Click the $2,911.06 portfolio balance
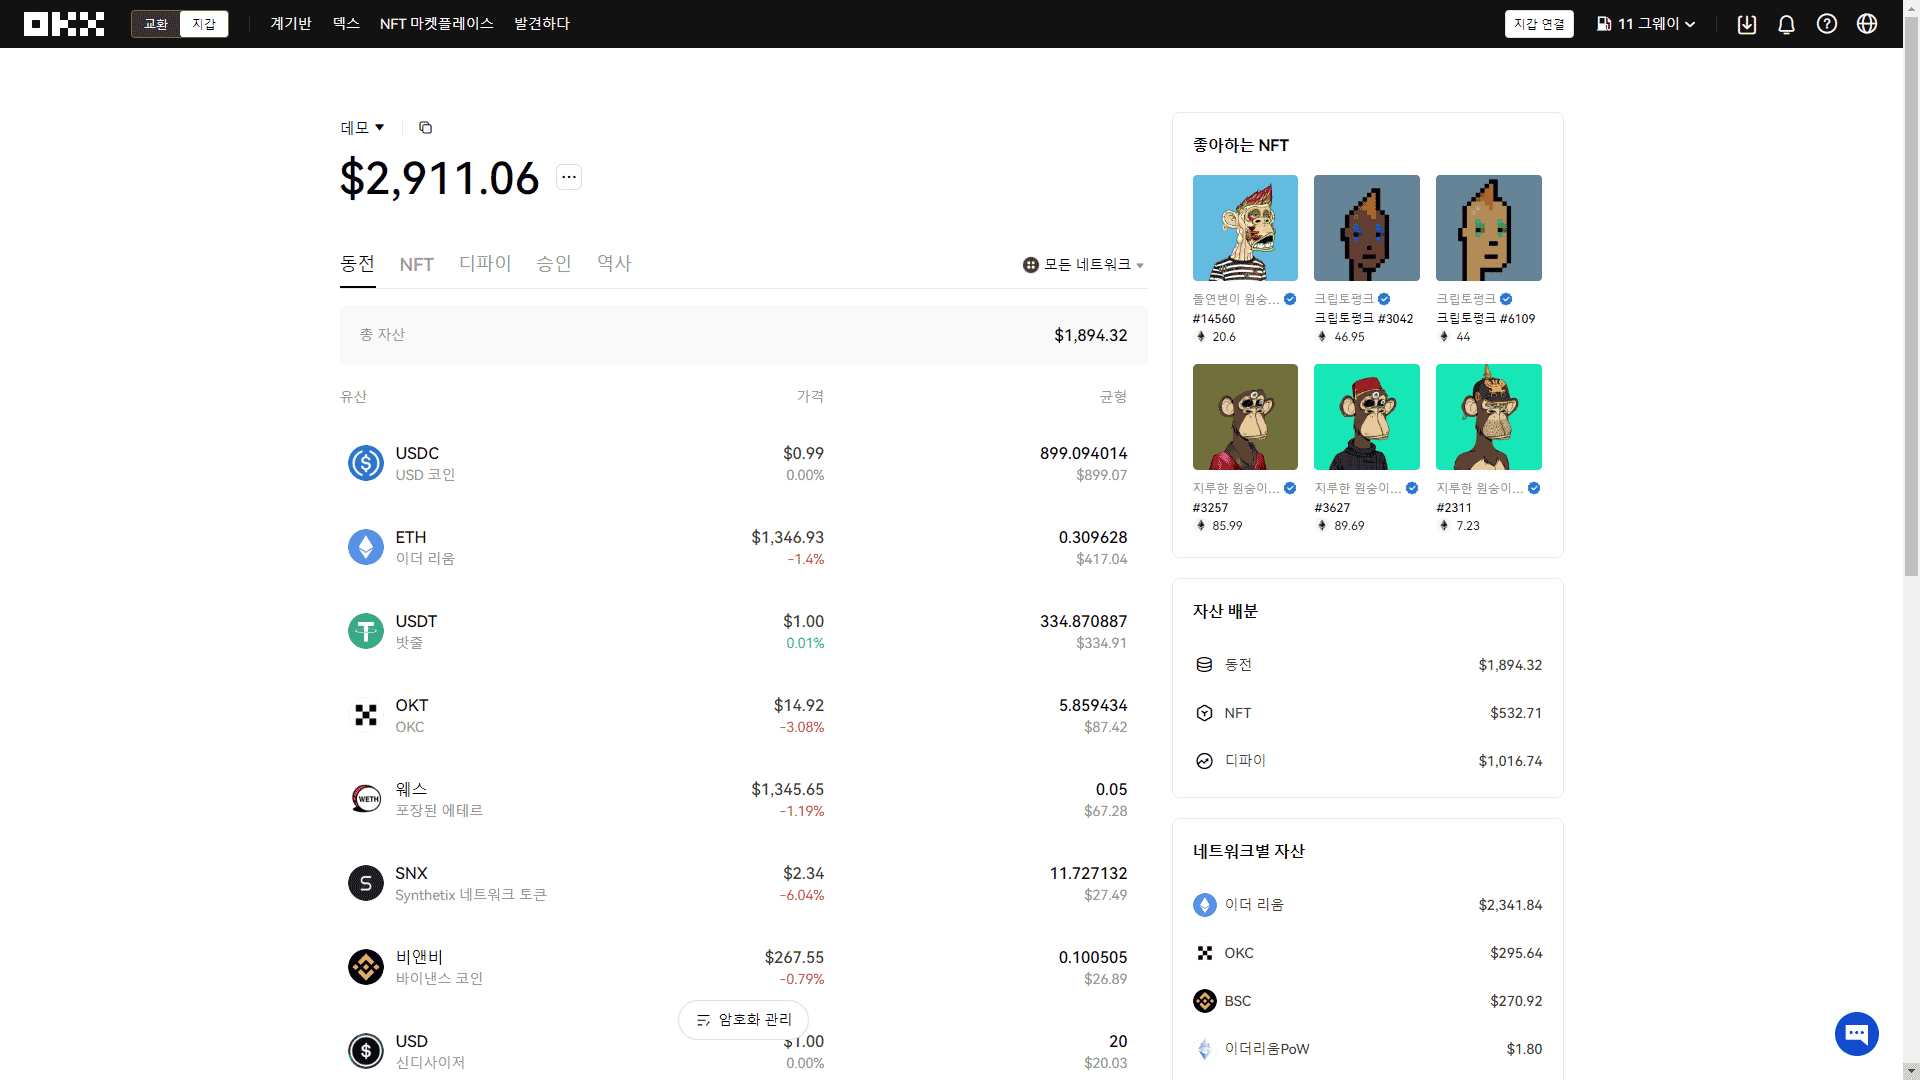Screen dimensions: 1920x1080 [x=440, y=178]
